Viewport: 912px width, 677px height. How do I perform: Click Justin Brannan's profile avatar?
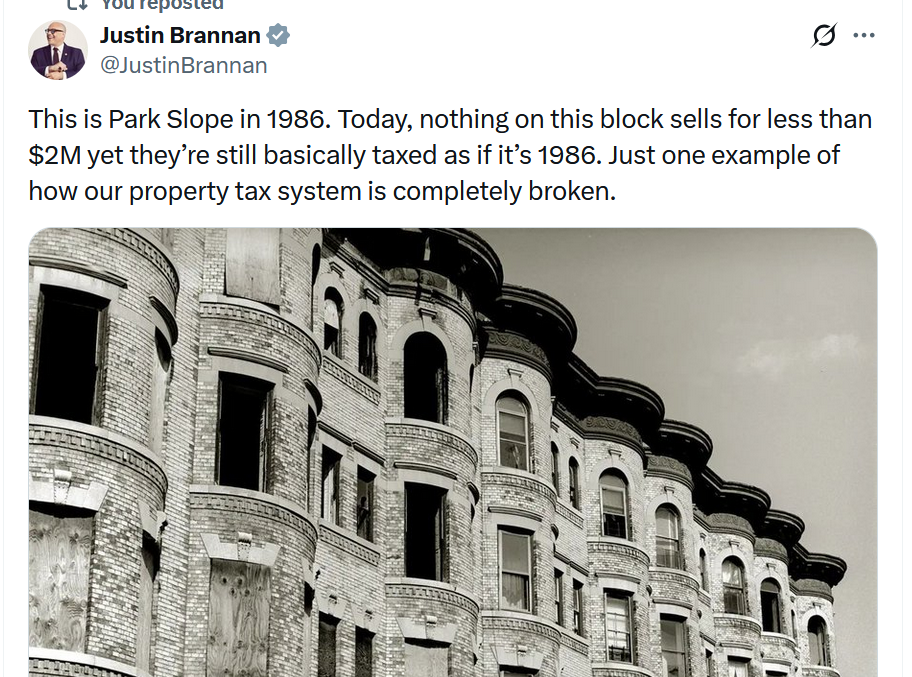click(58, 50)
